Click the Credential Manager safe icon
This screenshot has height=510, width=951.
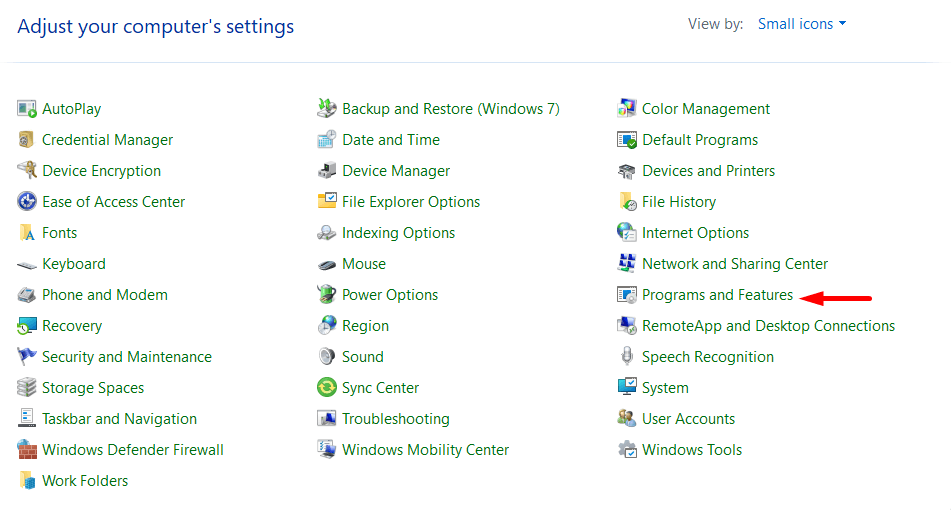click(27, 140)
